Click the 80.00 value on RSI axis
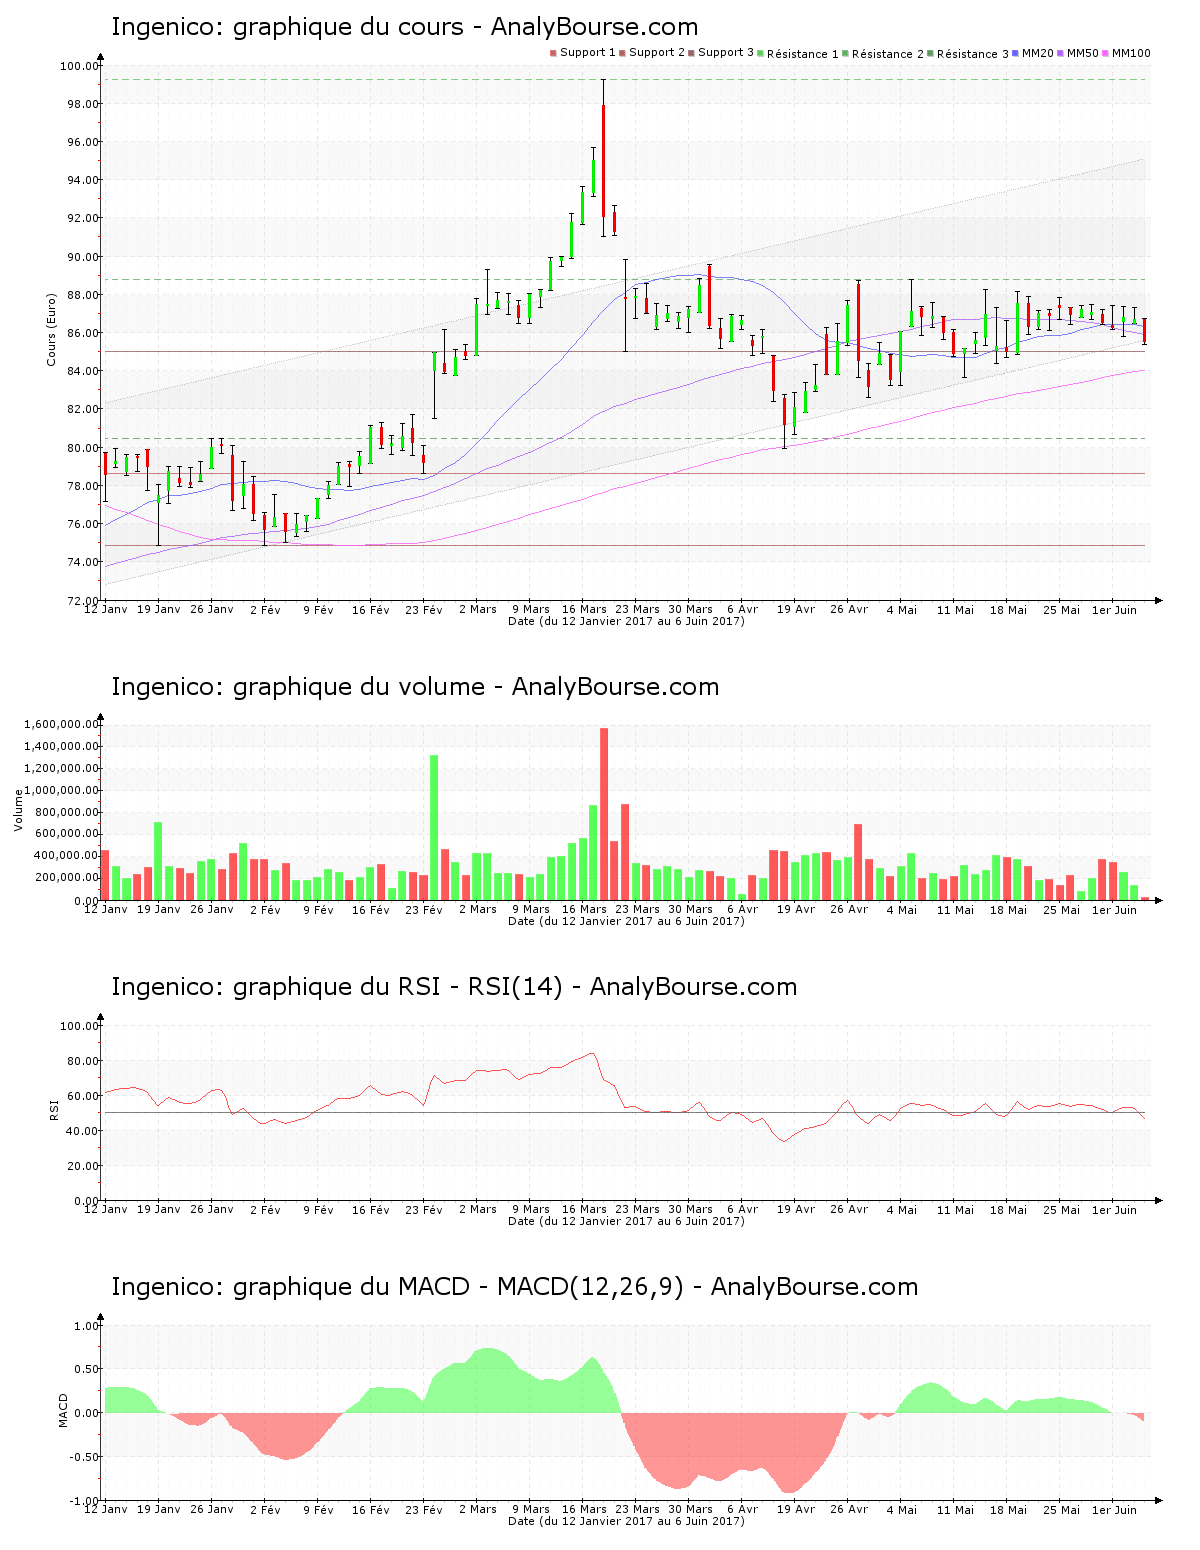 pos(81,1061)
